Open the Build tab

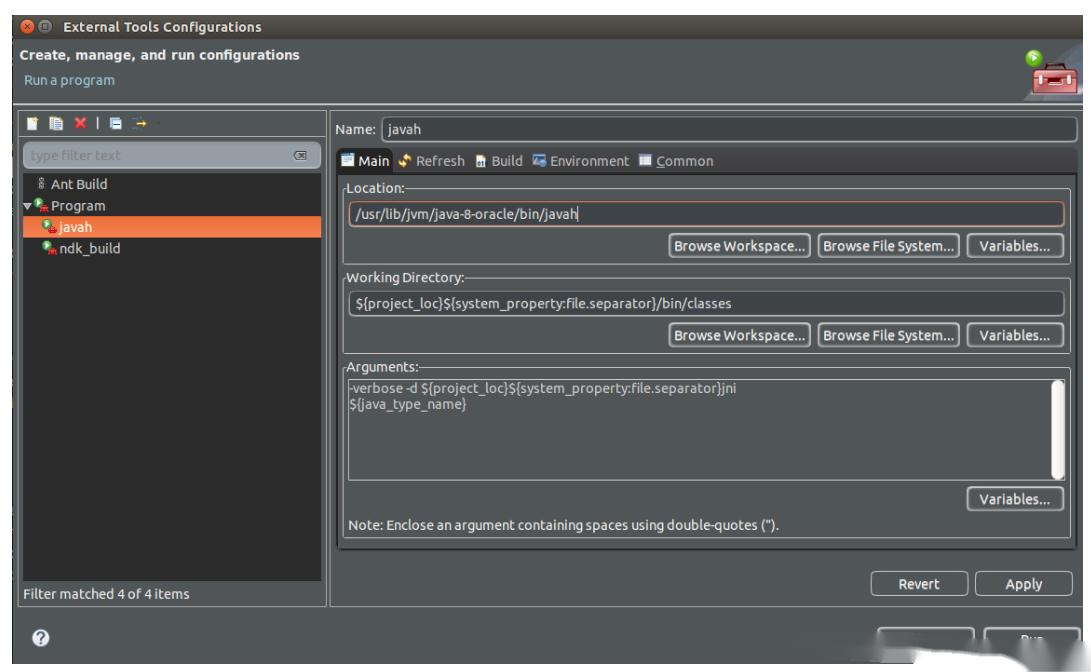point(498,161)
